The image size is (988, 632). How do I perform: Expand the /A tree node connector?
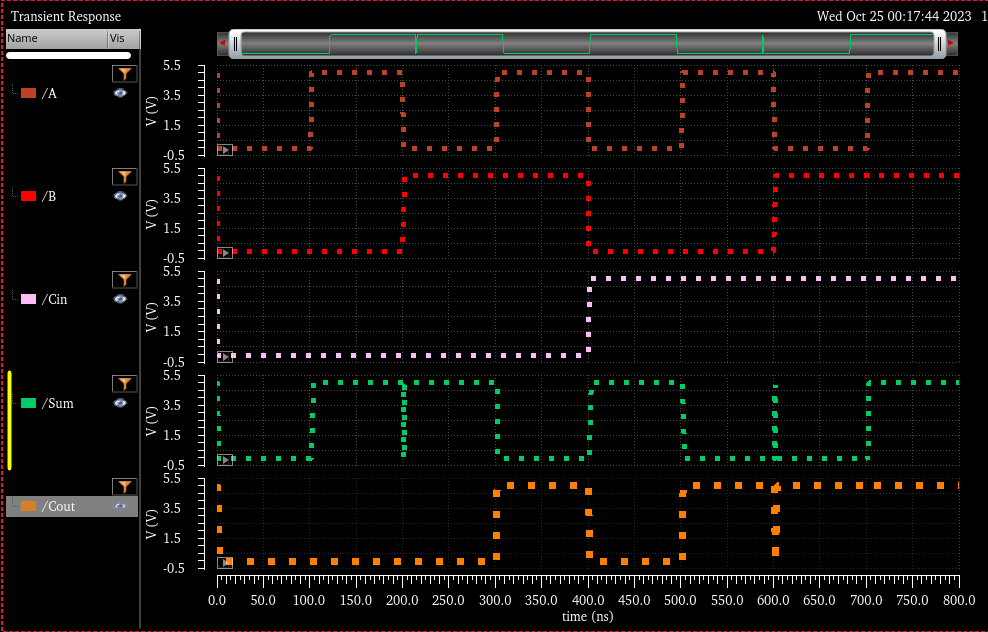click(14, 93)
